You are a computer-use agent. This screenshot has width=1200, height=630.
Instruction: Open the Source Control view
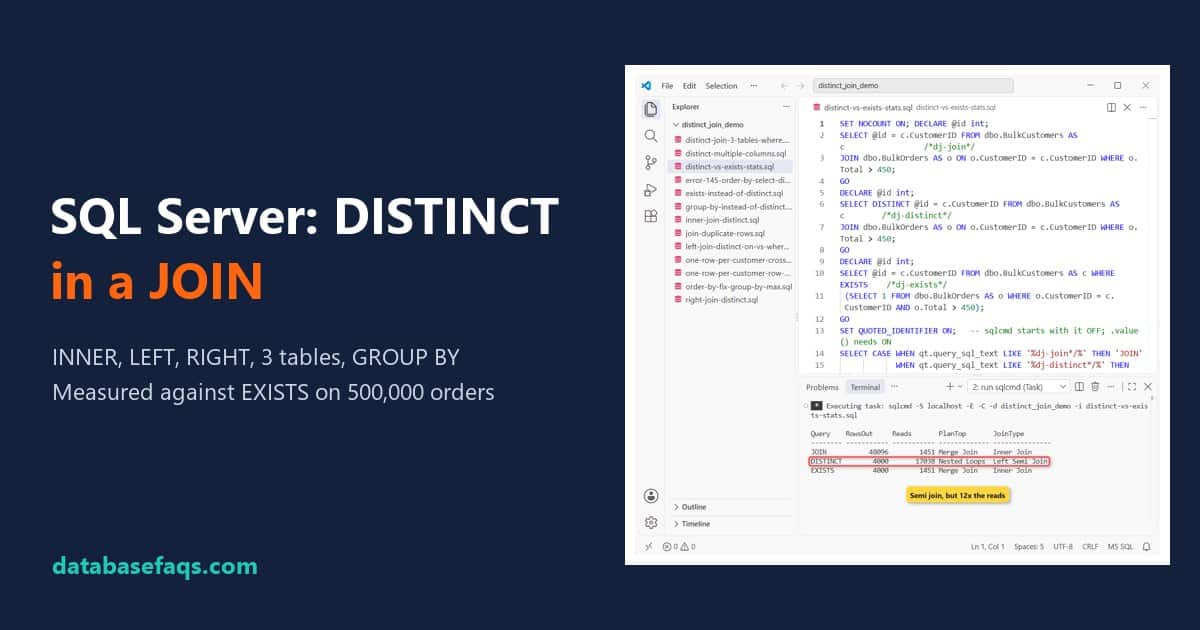651,162
